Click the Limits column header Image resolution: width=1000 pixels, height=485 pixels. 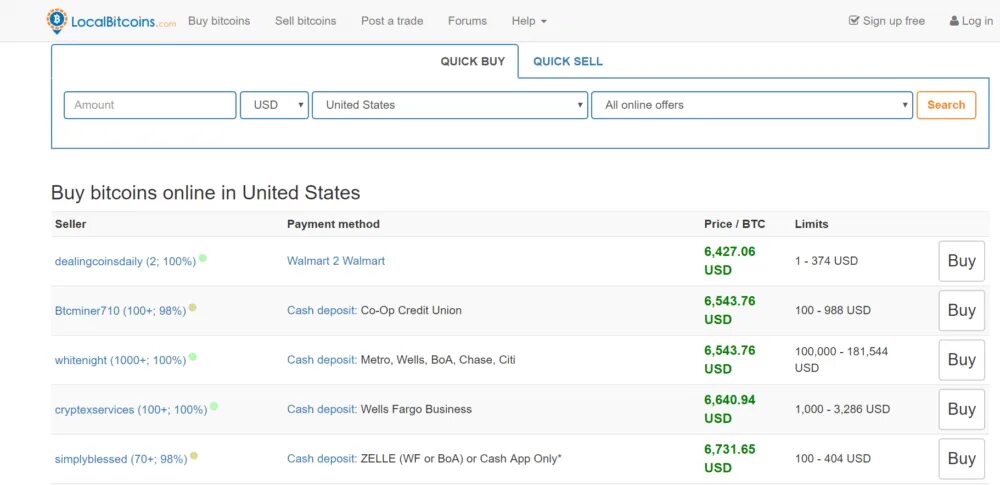811,224
